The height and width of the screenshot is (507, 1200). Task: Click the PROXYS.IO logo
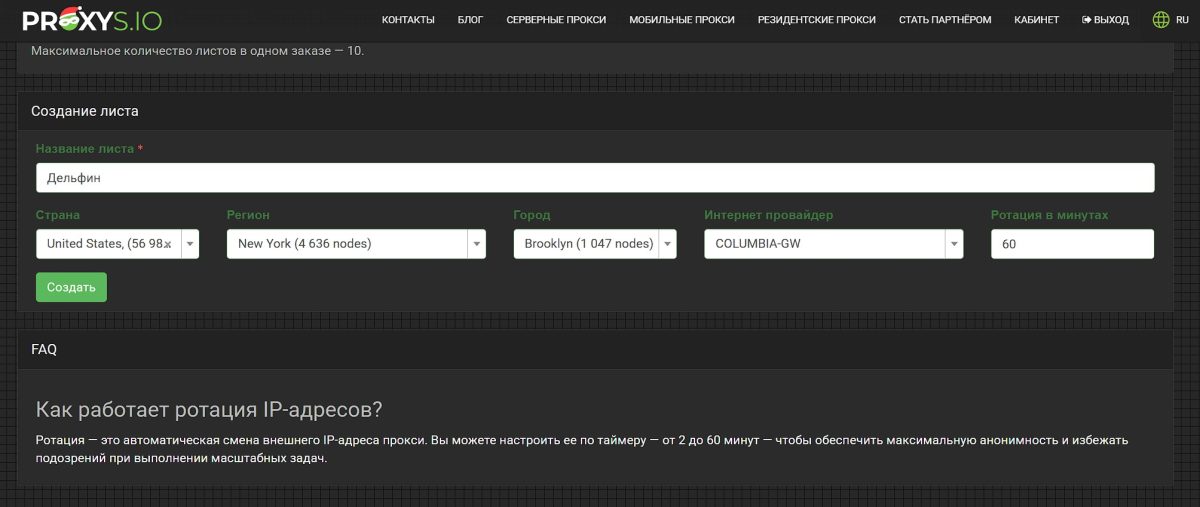click(92, 19)
